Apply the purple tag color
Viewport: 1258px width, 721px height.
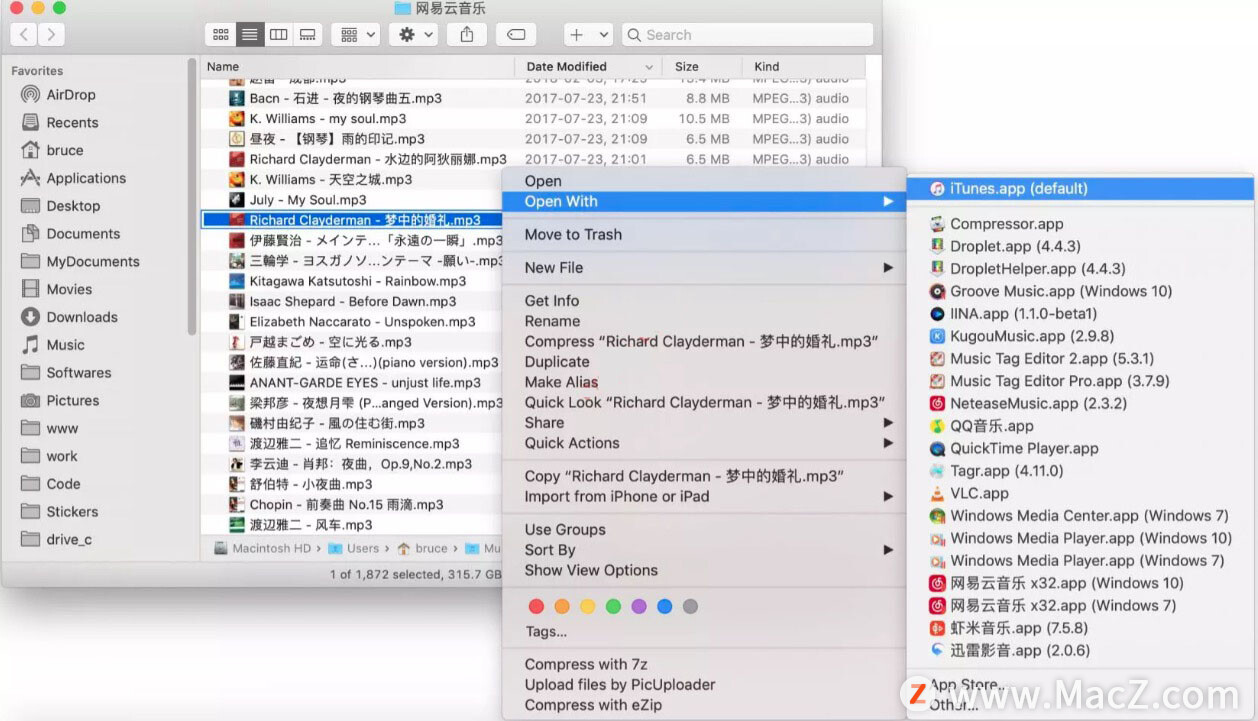[x=639, y=606]
